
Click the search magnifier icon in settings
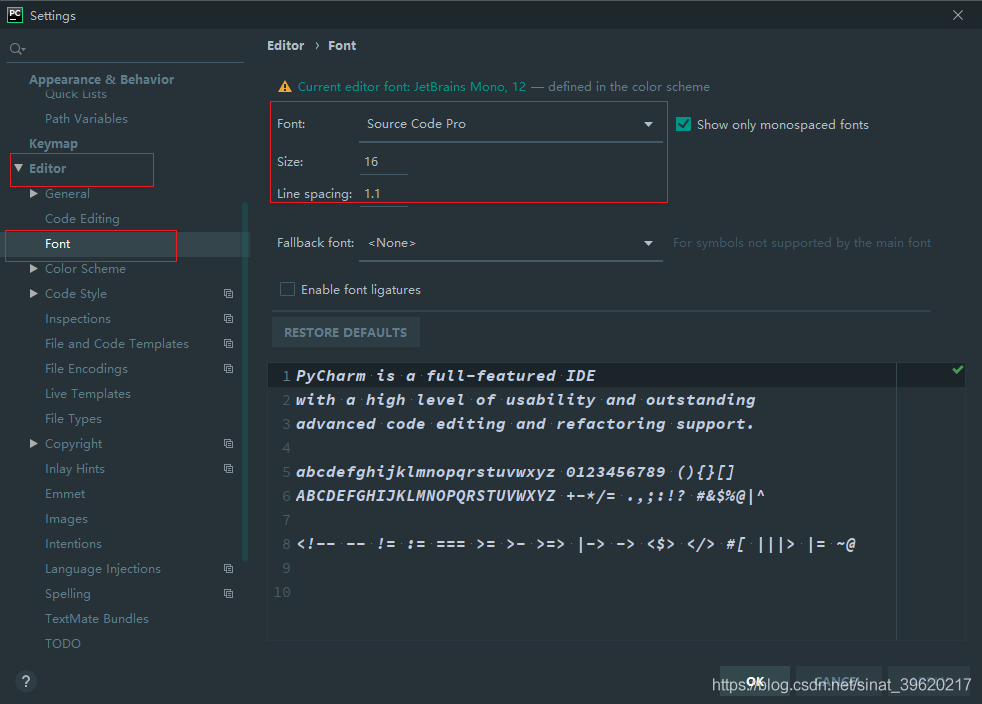click(x=16, y=49)
